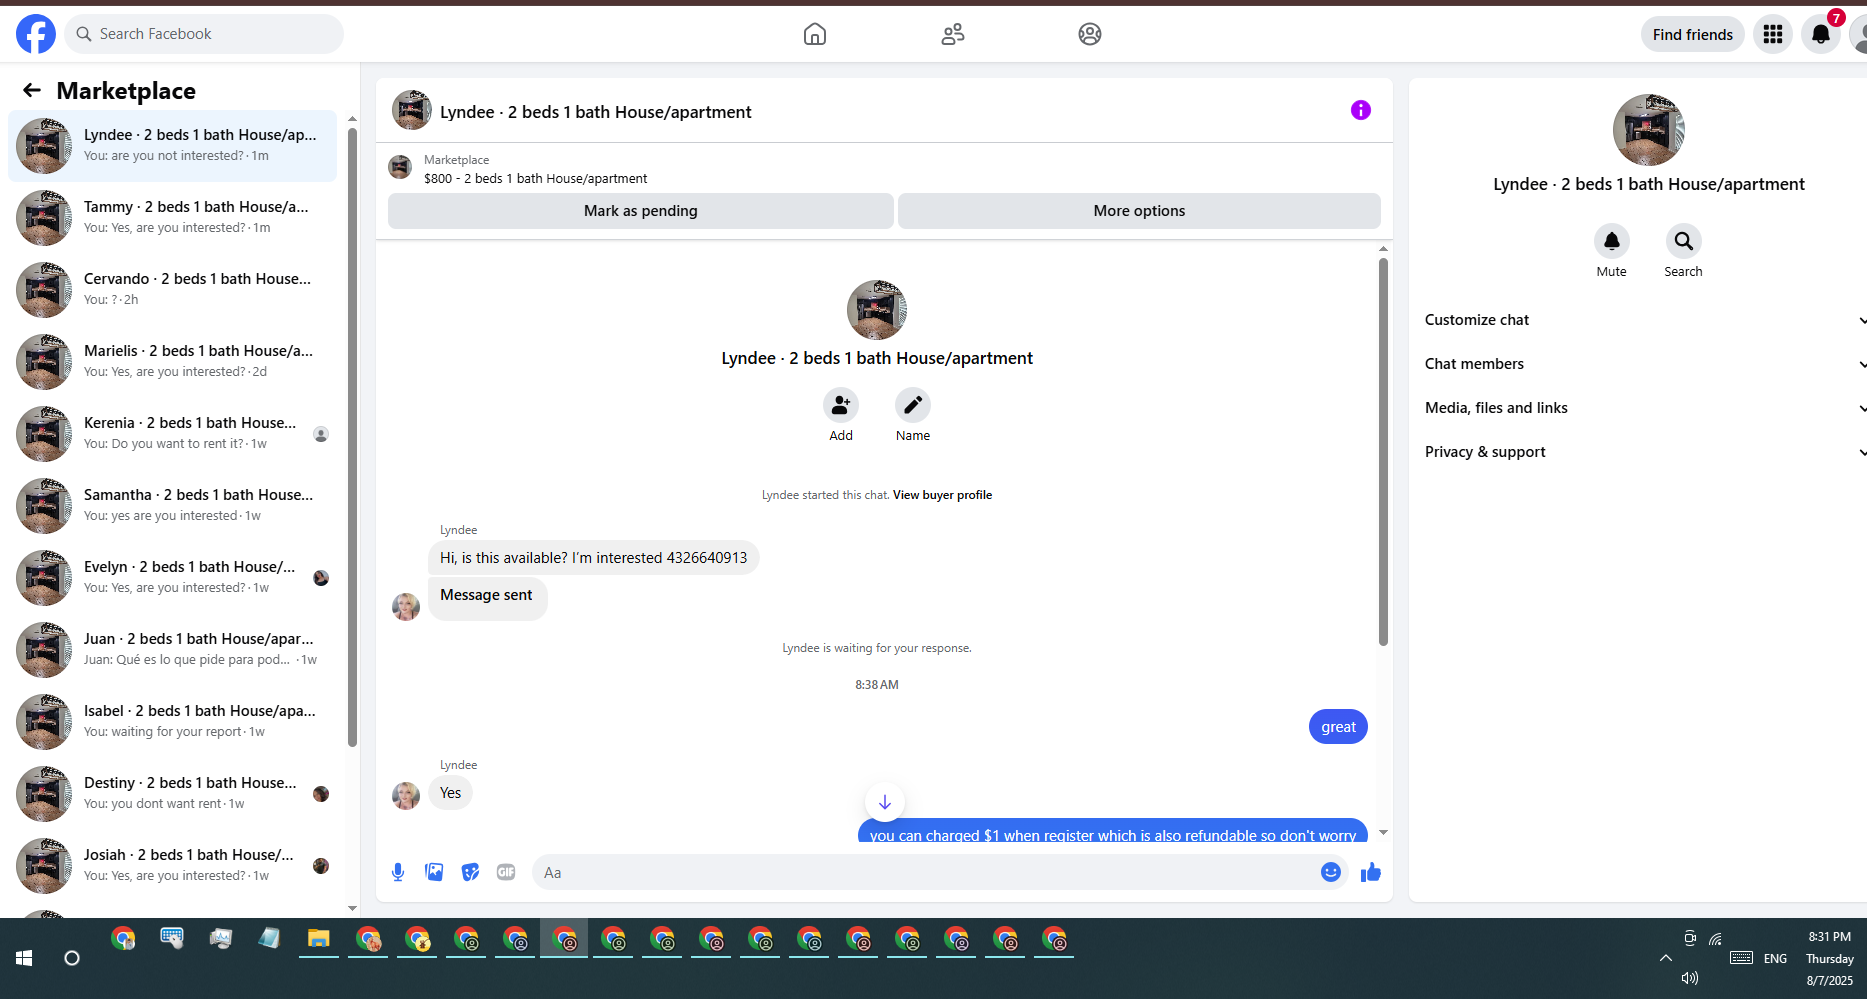
Task: Click the Facebook logo
Action: 36,34
